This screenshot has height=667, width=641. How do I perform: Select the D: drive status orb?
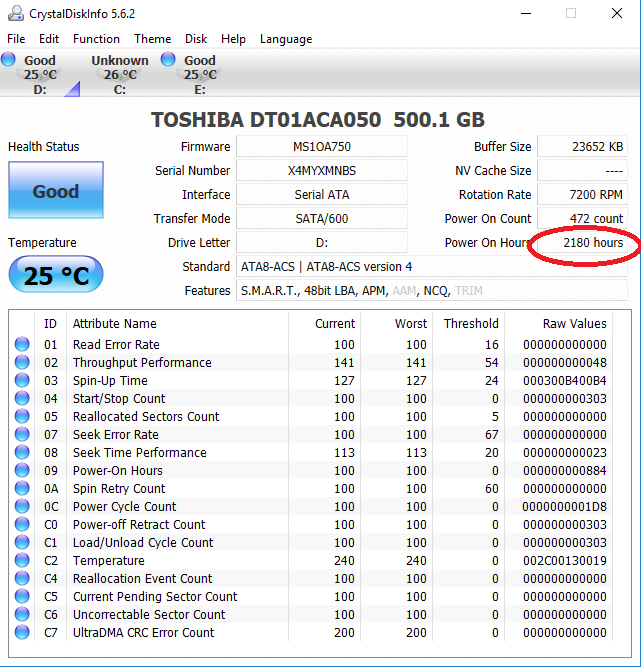click(9, 60)
